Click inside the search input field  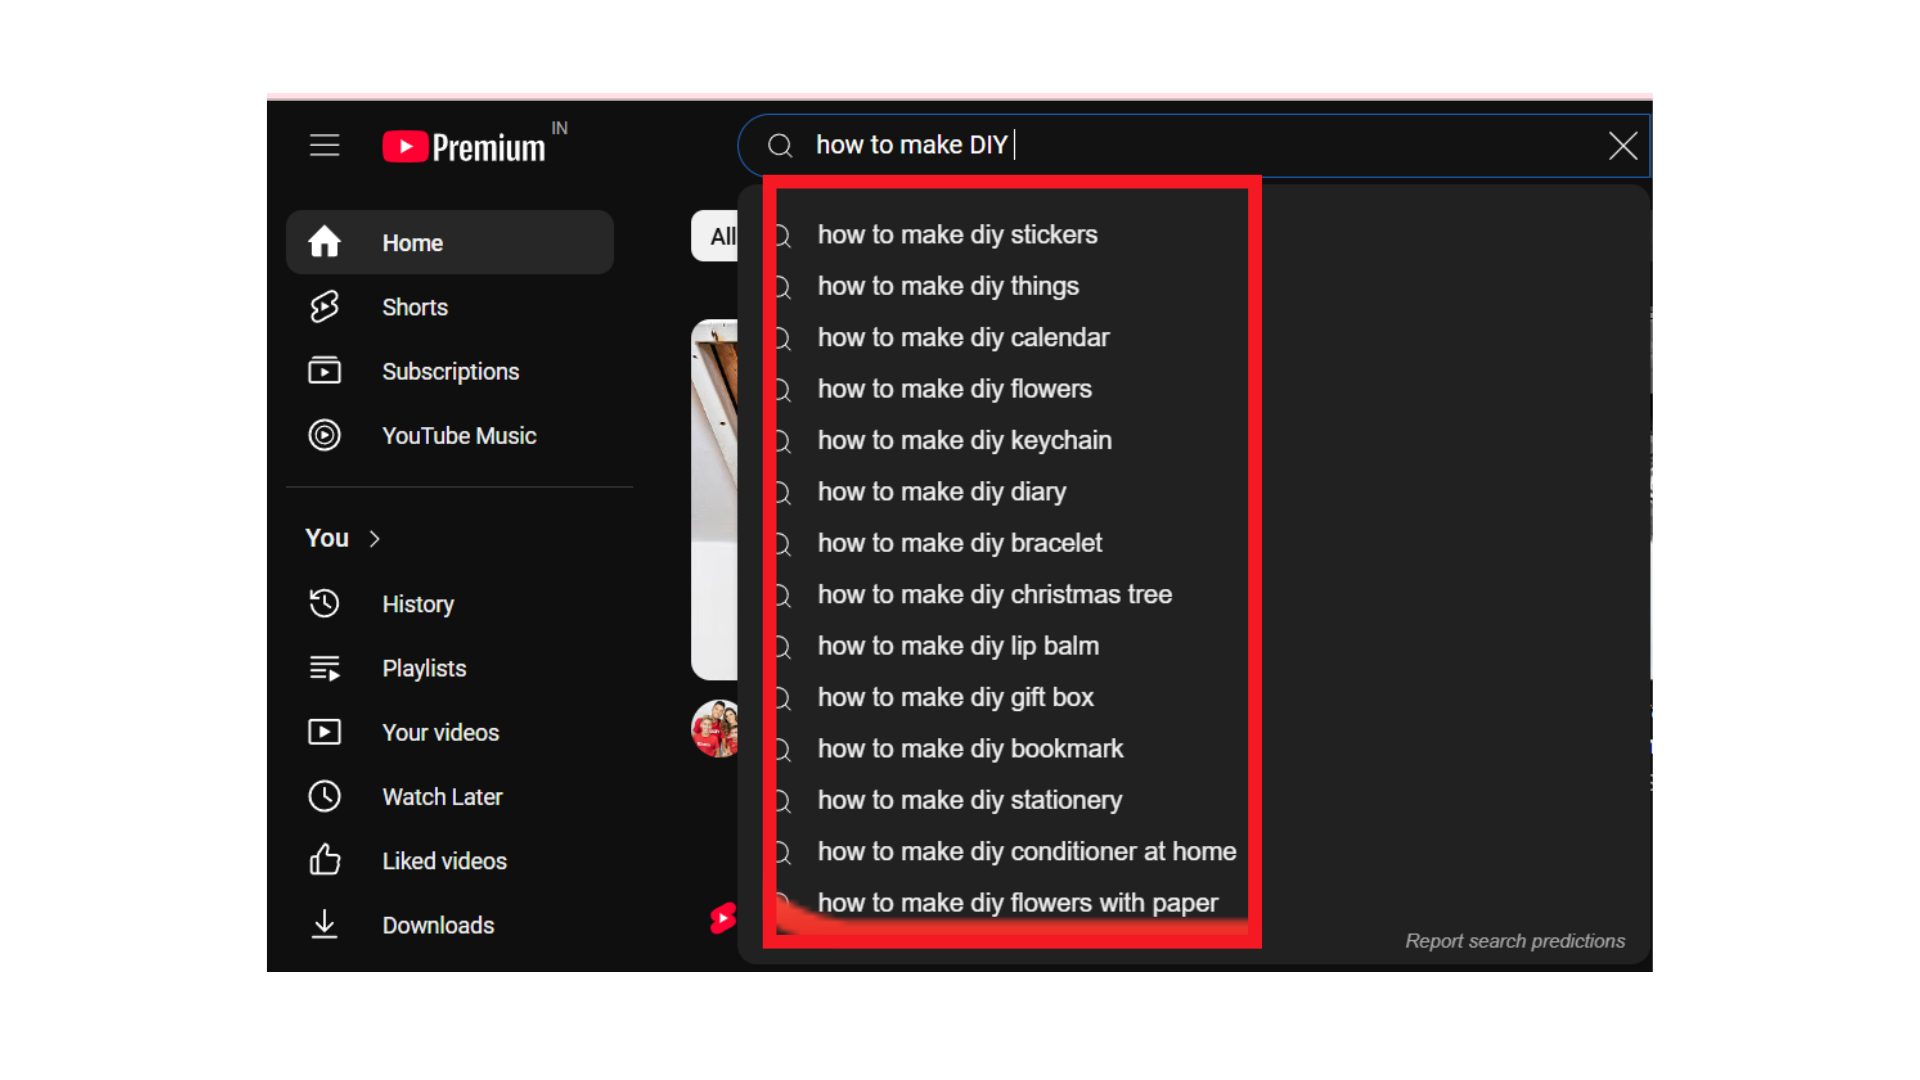tap(1100, 145)
